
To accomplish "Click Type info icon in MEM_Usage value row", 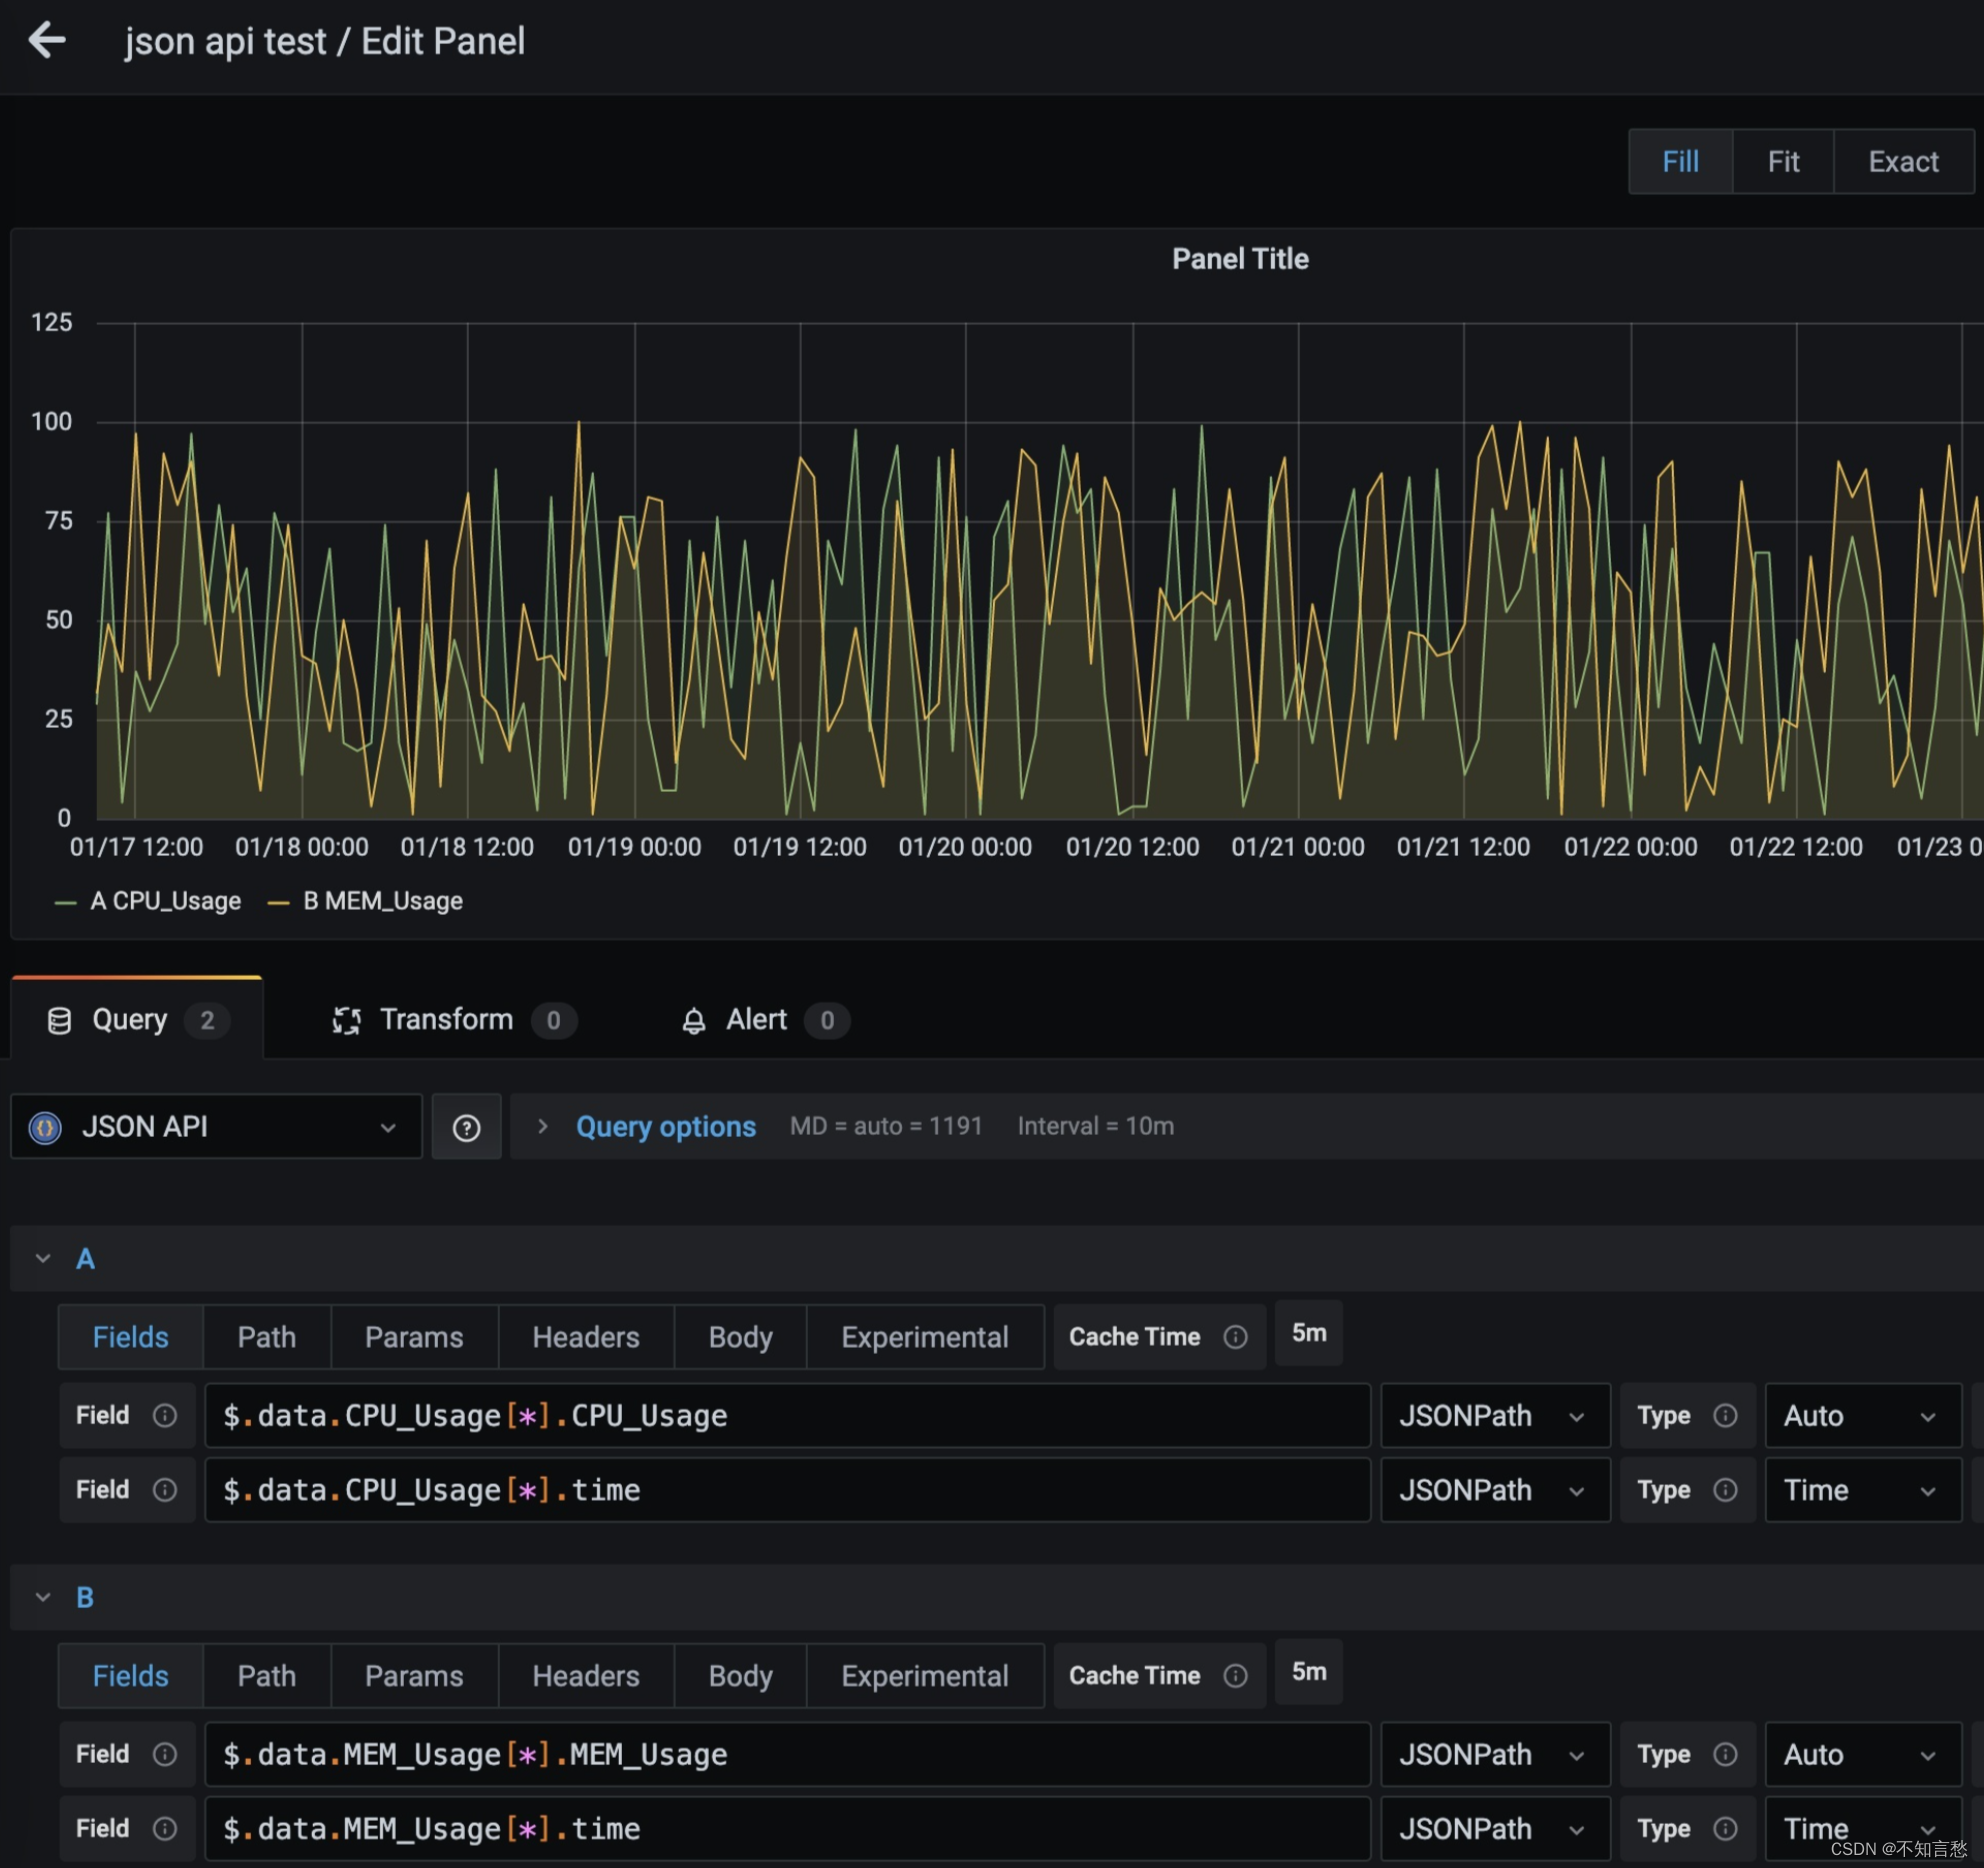I will [x=1725, y=1754].
